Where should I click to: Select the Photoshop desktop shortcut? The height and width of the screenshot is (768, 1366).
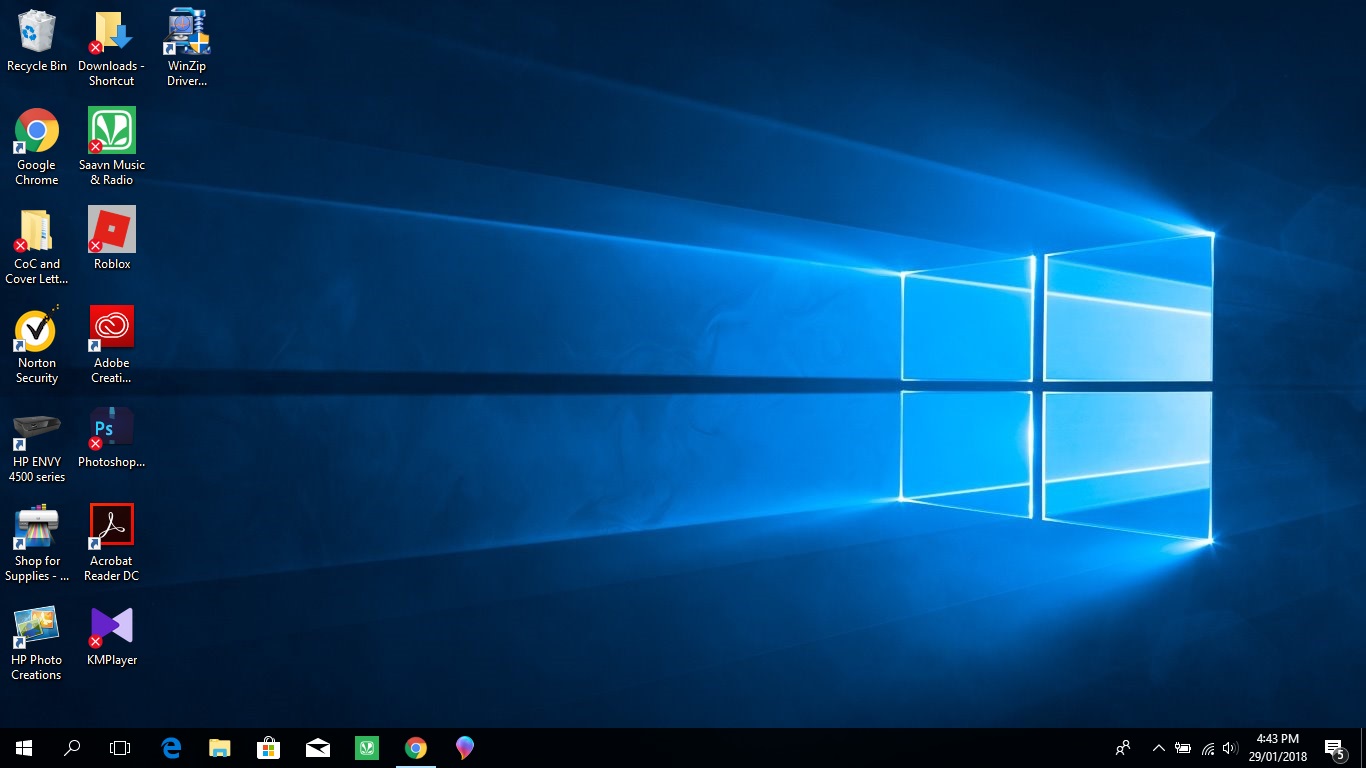(112, 437)
